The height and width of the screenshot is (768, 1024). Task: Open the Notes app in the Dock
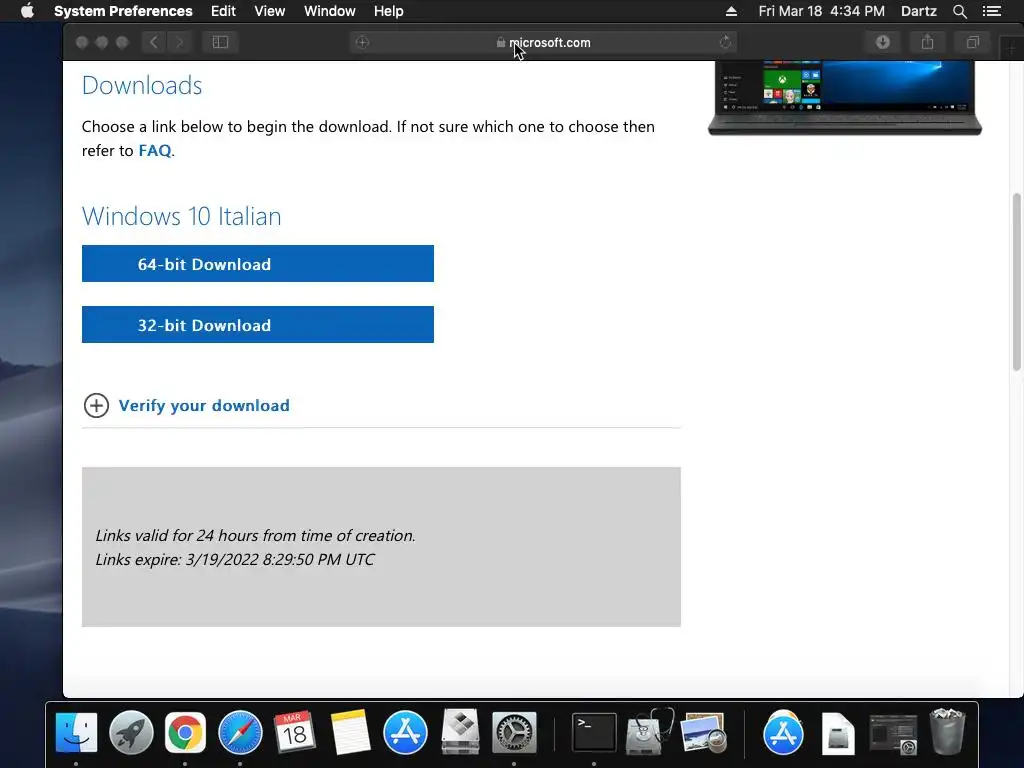click(350, 732)
